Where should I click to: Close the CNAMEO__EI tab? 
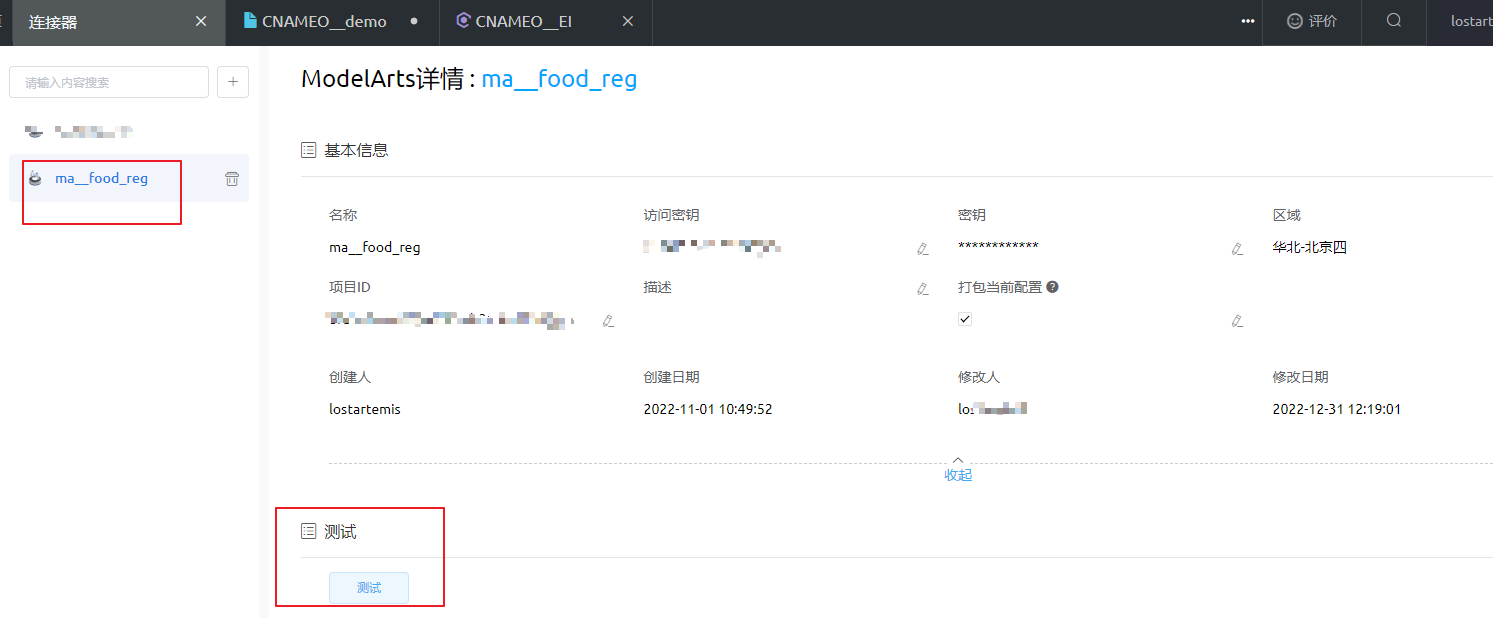tap(628, 21)
